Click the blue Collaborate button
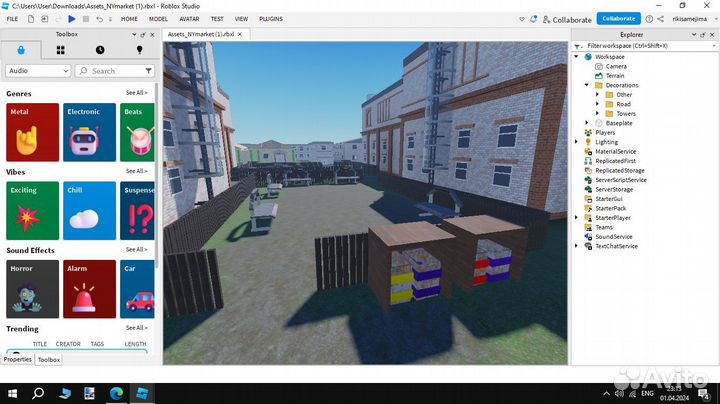Viewport: 720px width, 404px height. point(618,19)
